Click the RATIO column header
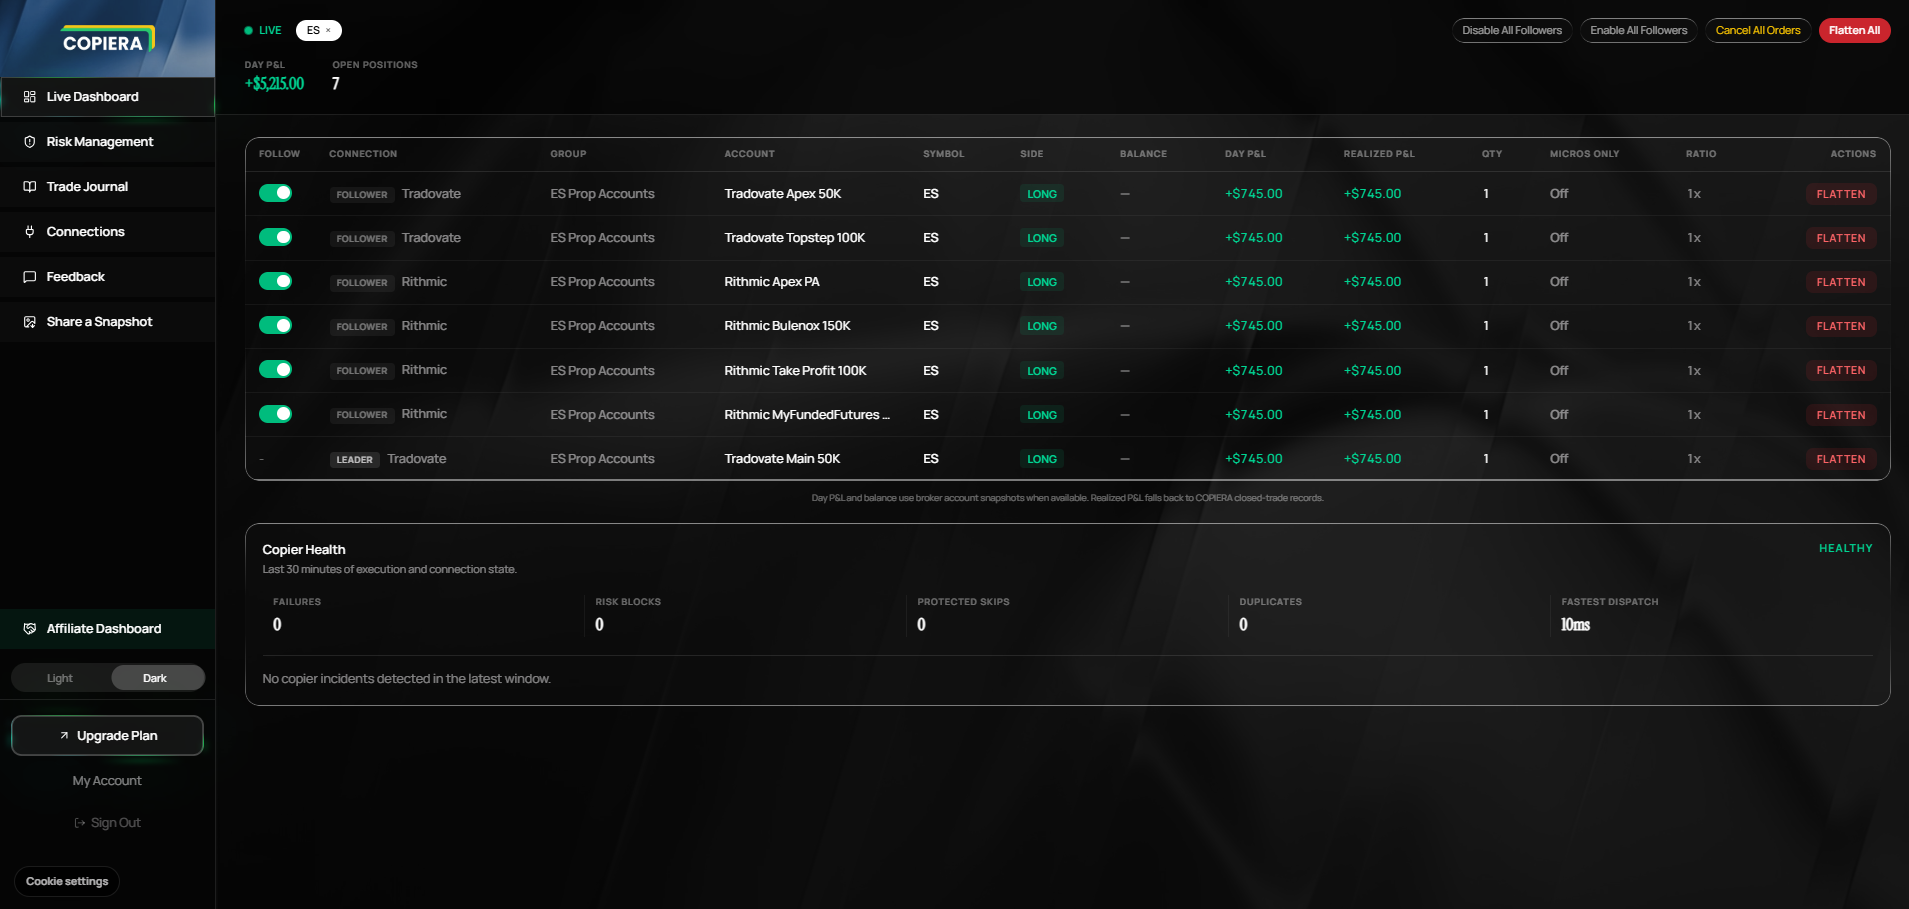Viewport: 1909px width, 909px height. point(1701,154)
